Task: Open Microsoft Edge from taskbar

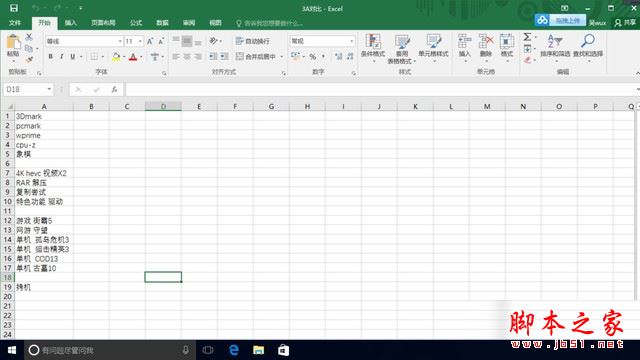Action: tap(233, 350)
